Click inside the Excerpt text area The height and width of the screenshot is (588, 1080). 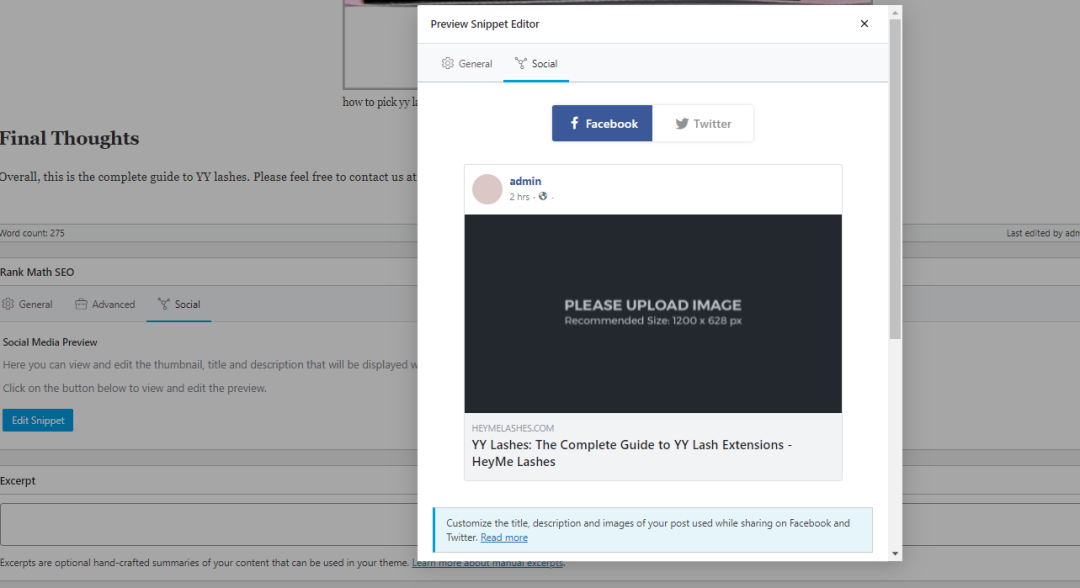[209, 525]
